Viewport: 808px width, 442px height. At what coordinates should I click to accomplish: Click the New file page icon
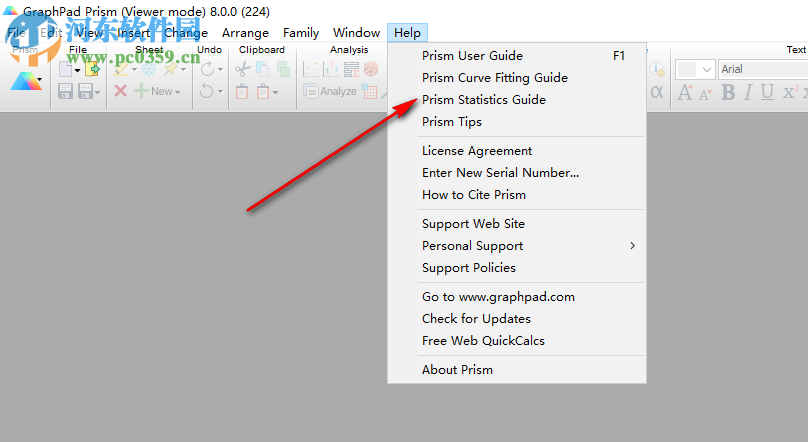pos(65,69)
